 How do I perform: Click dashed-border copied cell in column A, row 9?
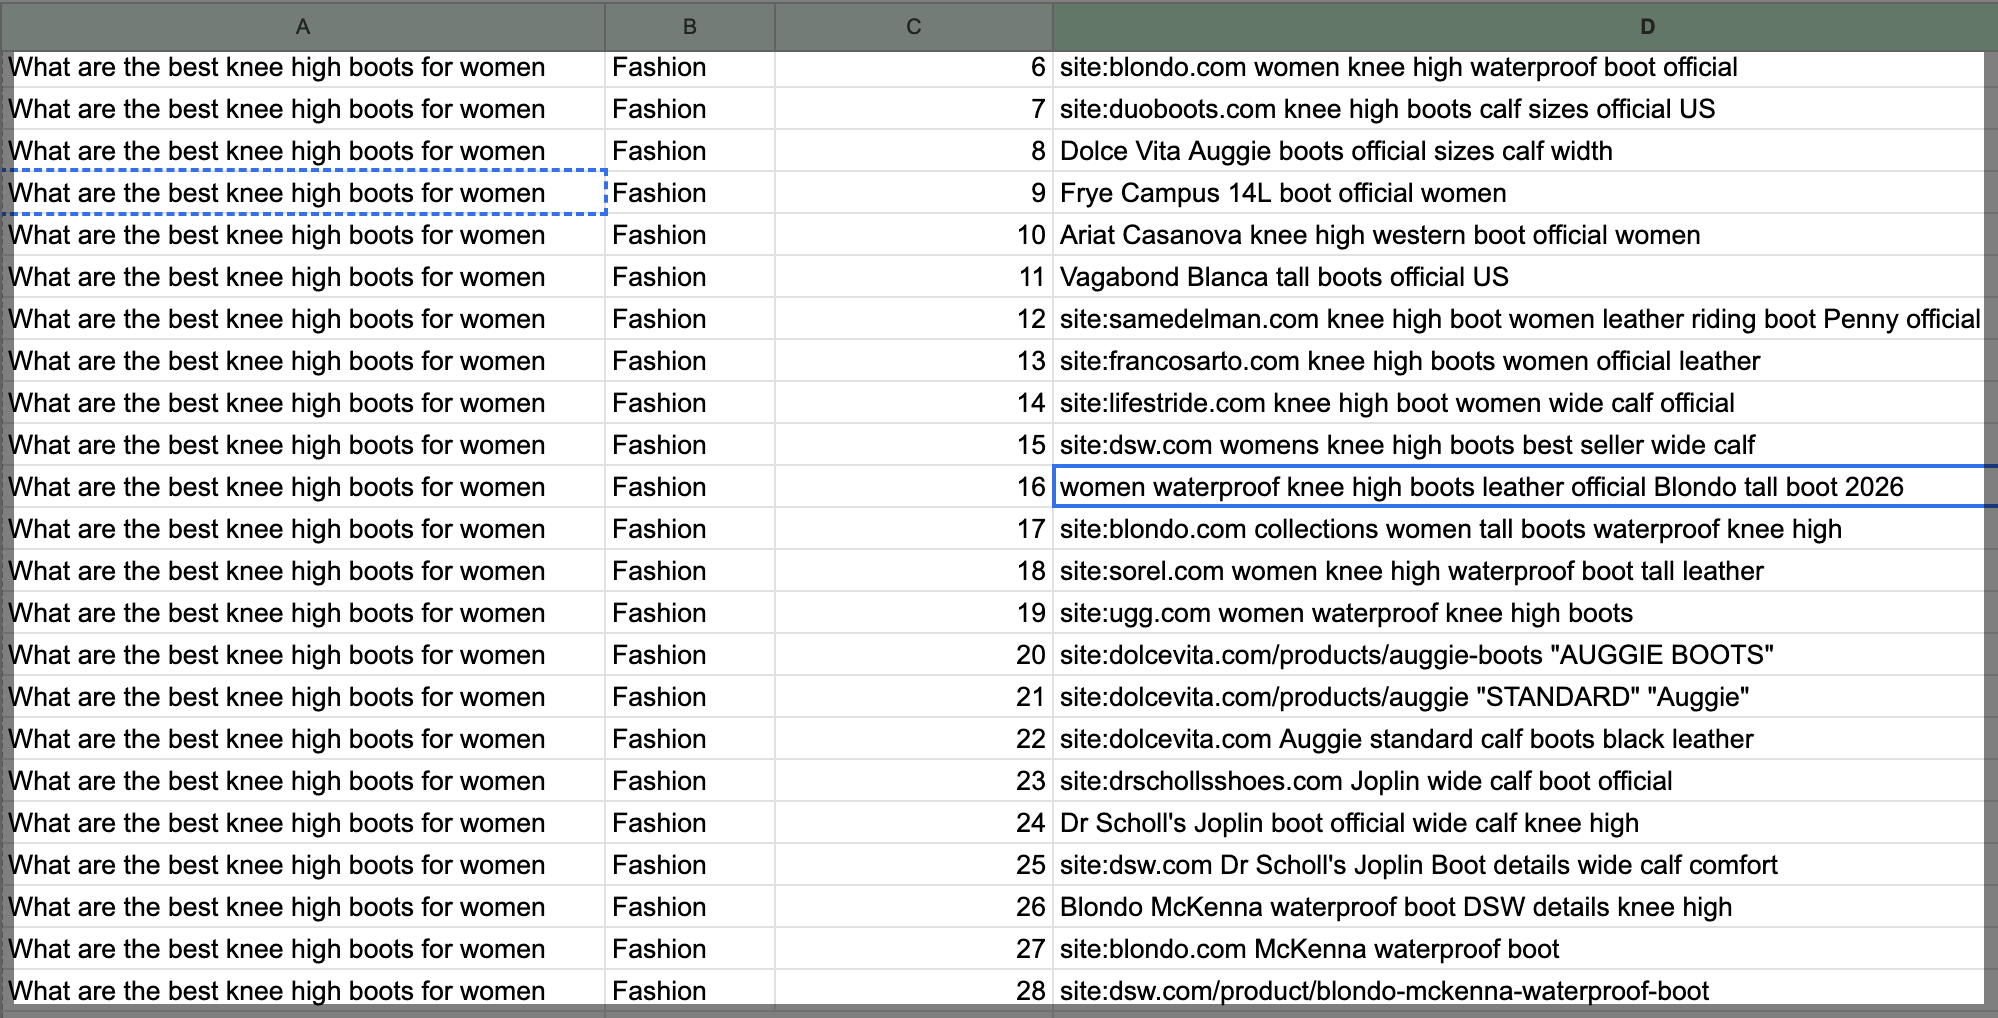(304, 193)
